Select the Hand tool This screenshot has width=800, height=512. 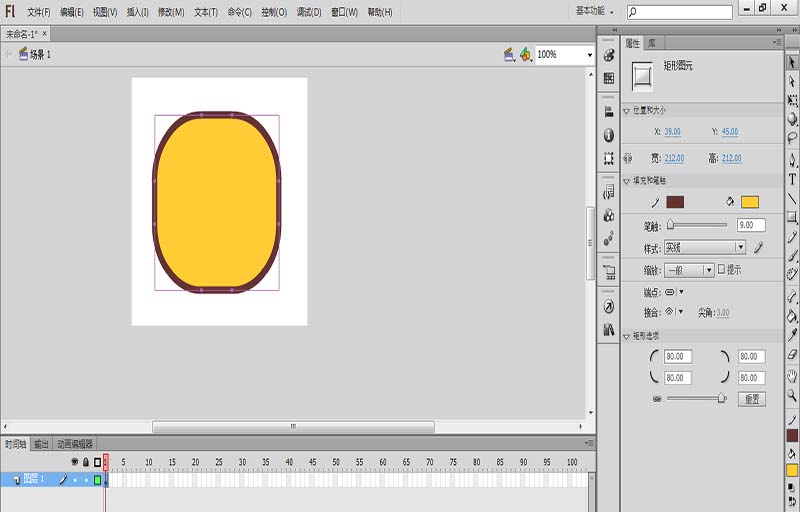coord(792,376)
